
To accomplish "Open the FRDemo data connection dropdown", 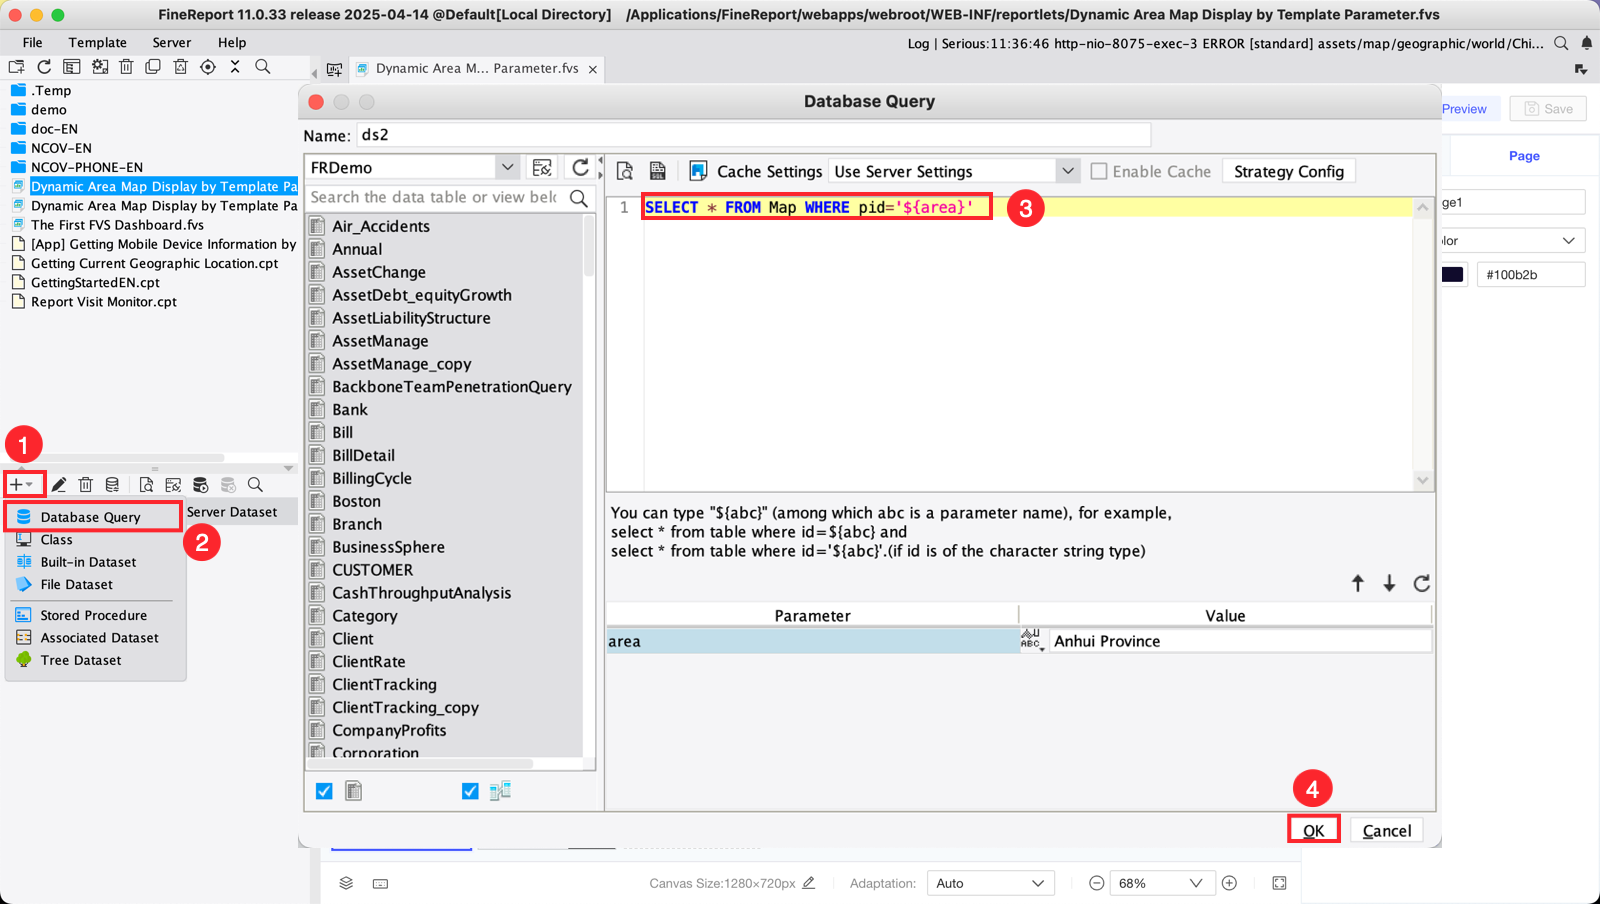I will 507,167.
